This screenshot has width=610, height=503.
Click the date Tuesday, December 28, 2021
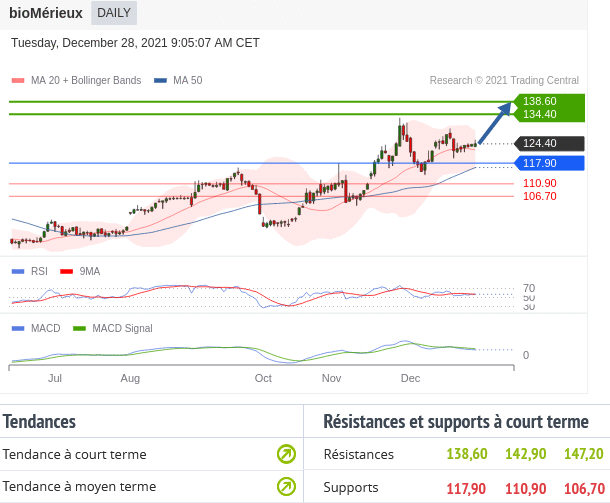pyautogui.click(x=89, y=42)
